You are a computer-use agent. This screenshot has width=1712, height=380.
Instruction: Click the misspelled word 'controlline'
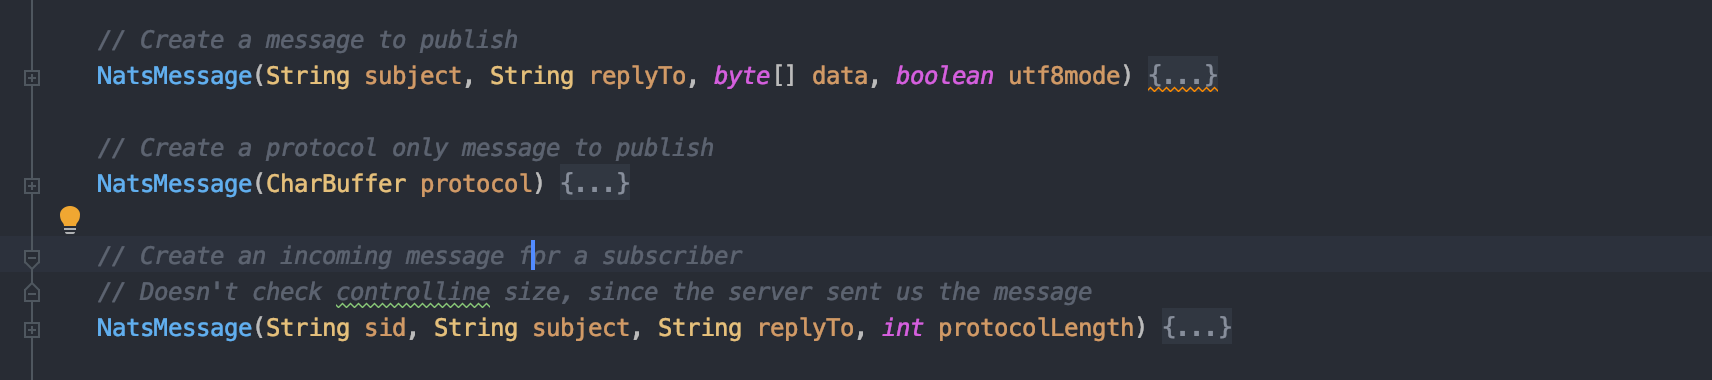point(413,292)
